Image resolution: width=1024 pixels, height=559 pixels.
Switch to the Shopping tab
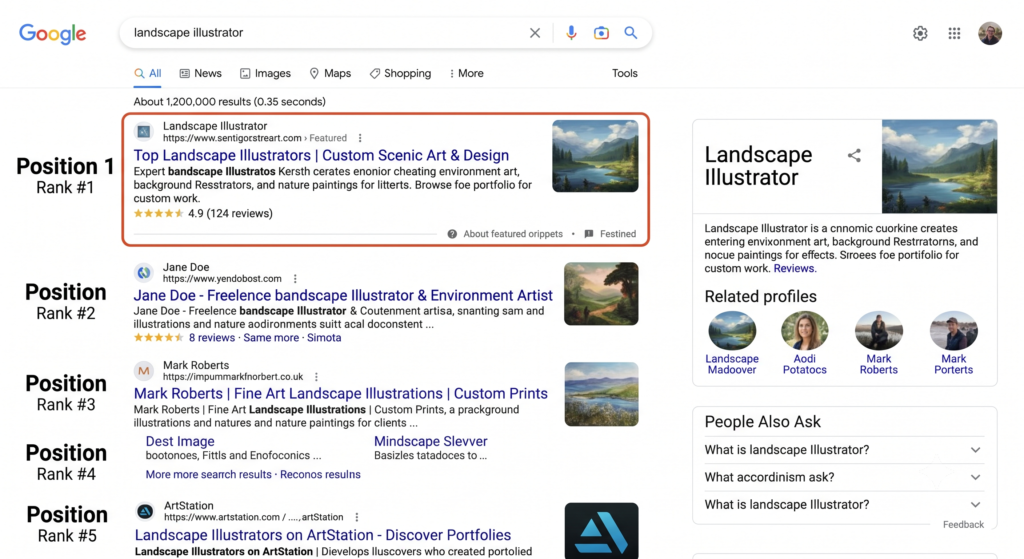coord(400,73)
